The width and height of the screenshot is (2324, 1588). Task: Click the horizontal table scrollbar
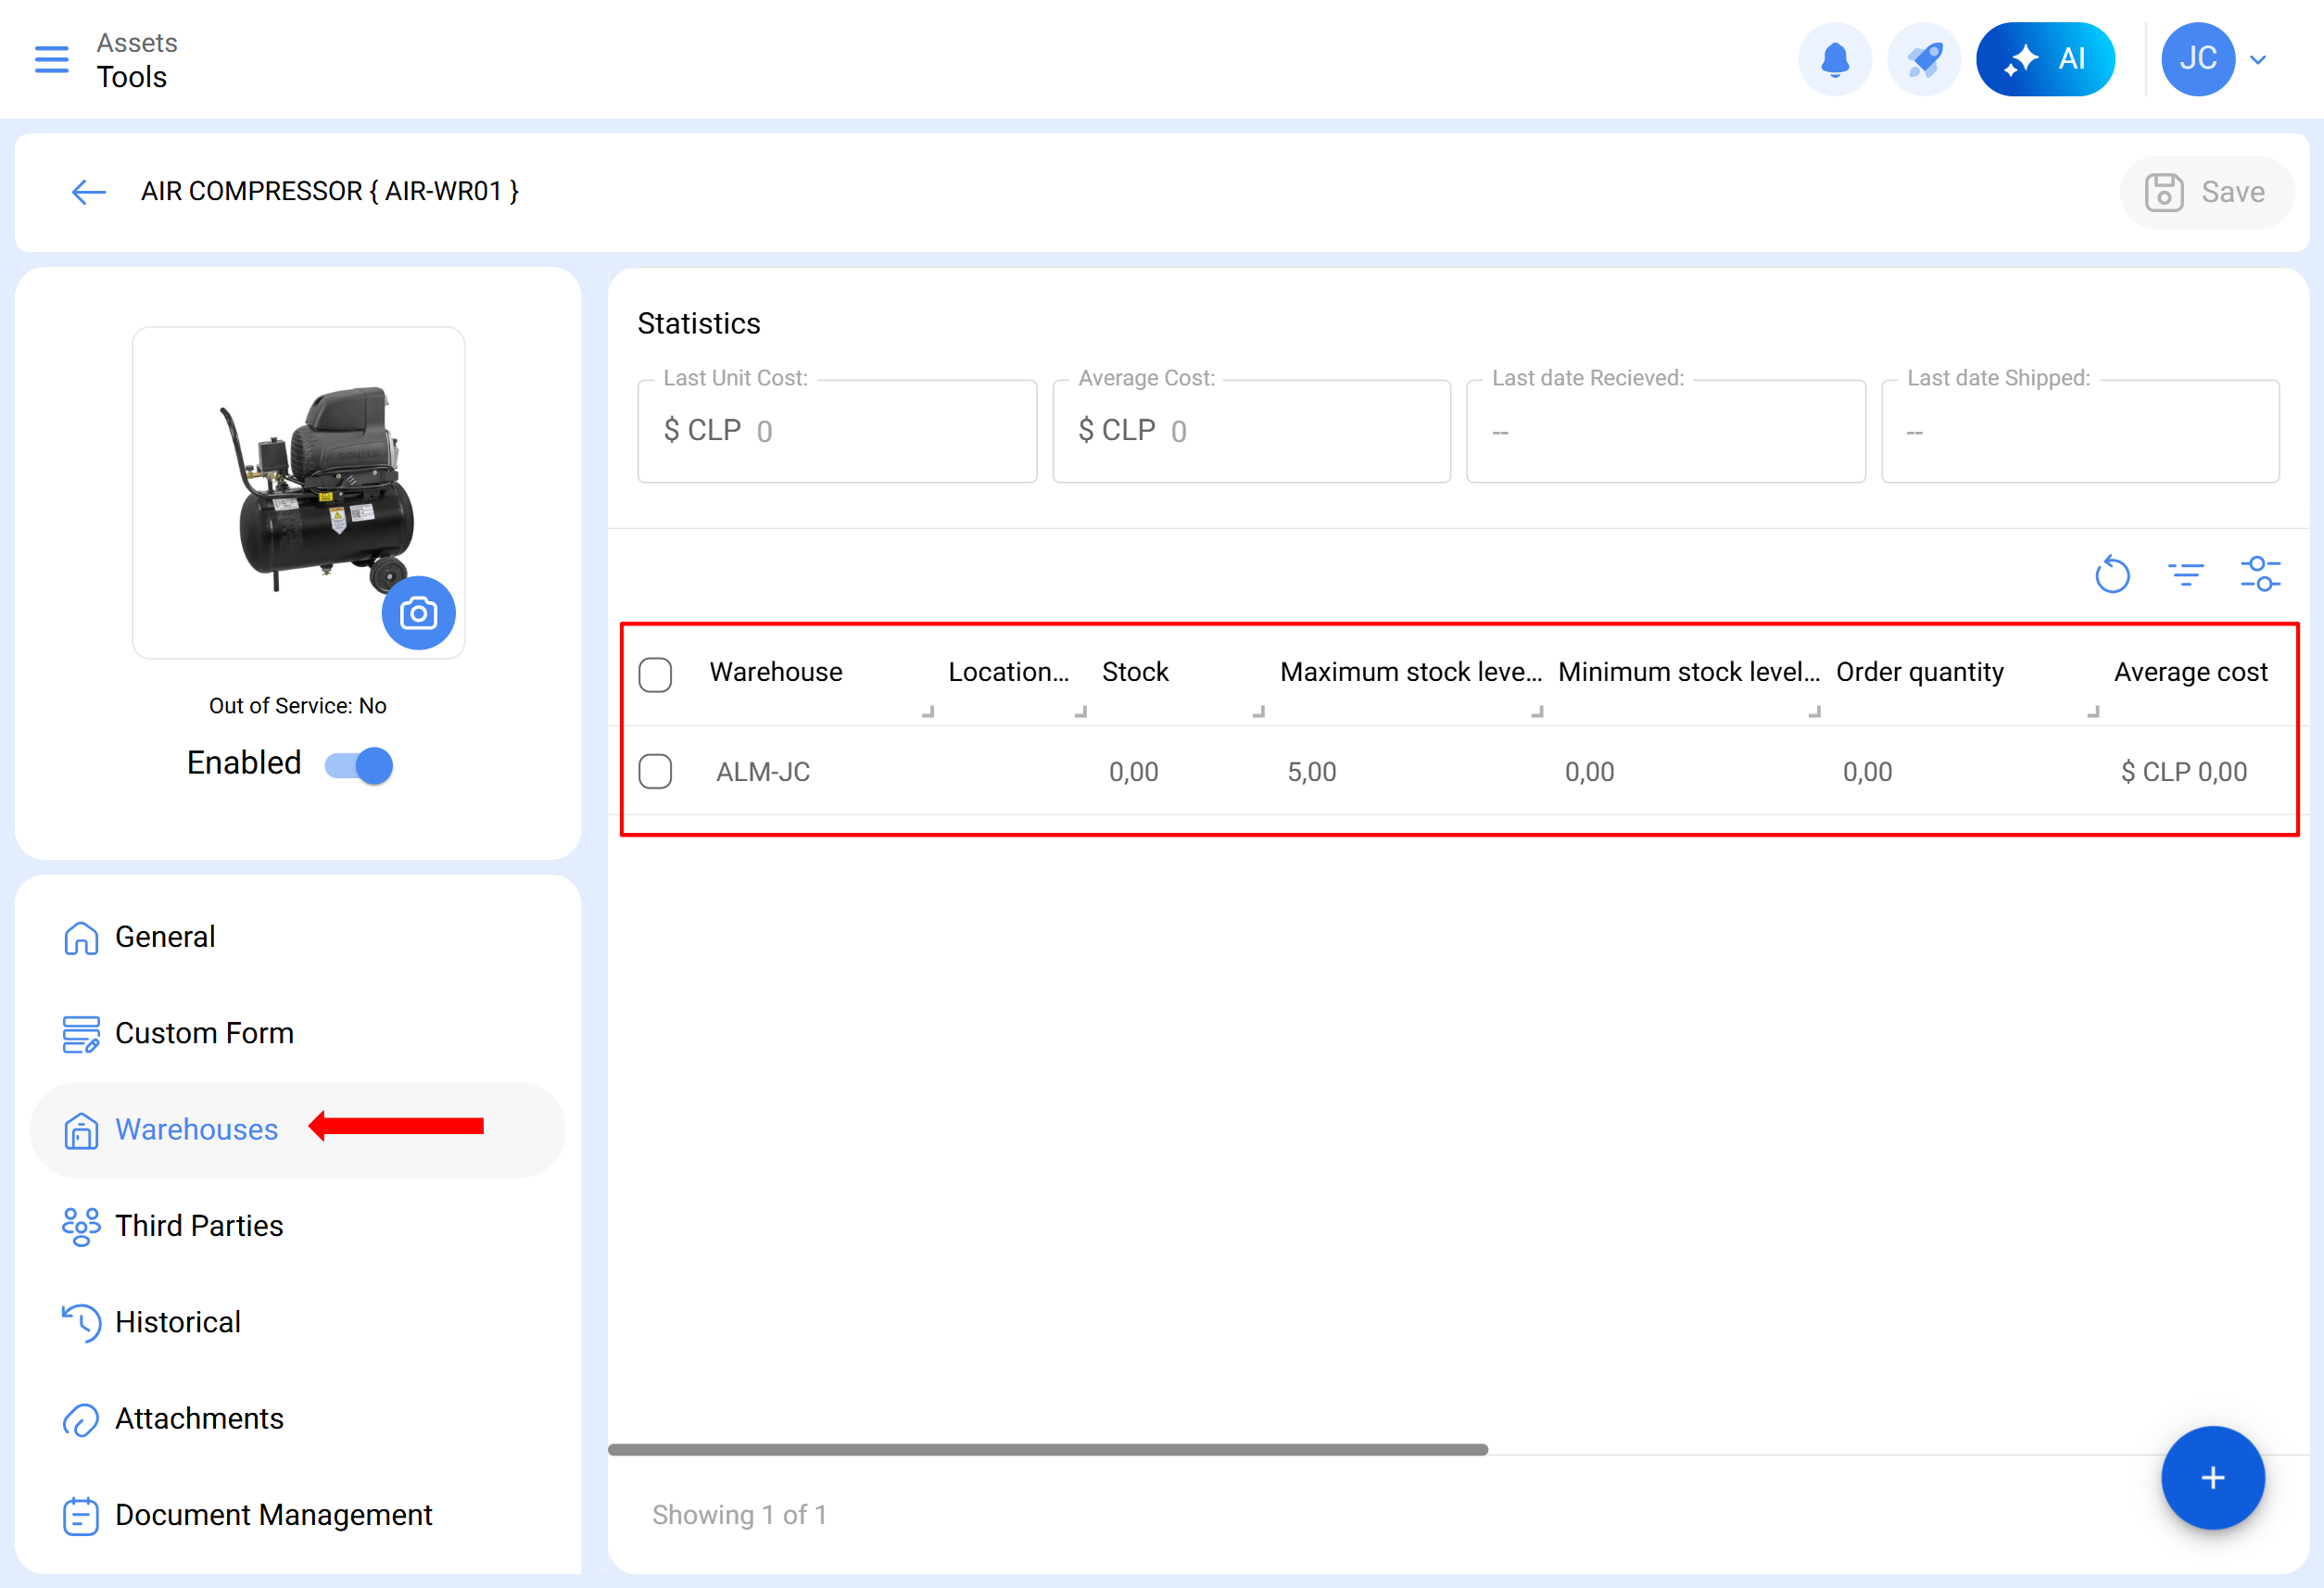coord(1047,1449)
